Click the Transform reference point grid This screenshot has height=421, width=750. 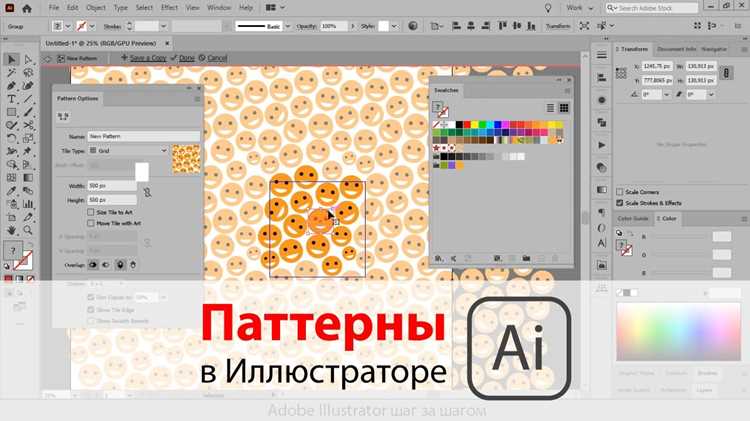(x=621, y=73)
